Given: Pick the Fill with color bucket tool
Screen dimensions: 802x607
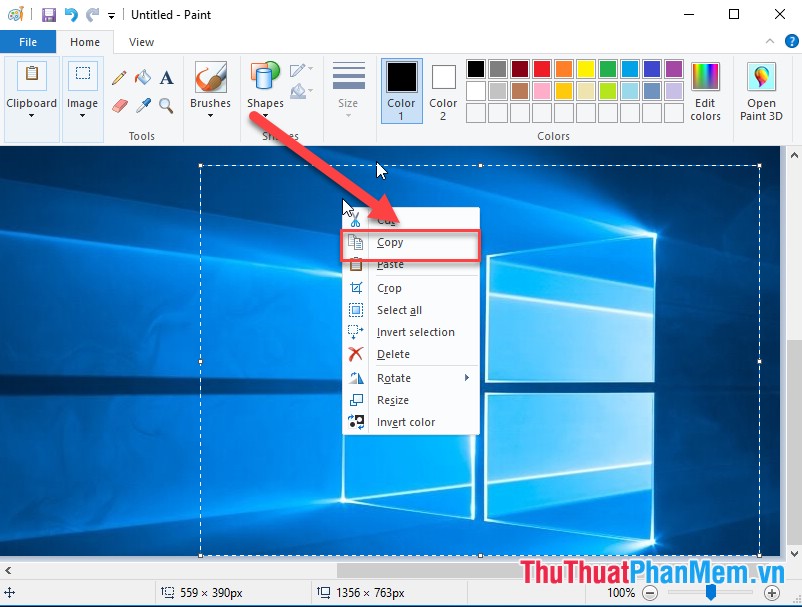Looking at the screenshot, I should tap(142, 77).
